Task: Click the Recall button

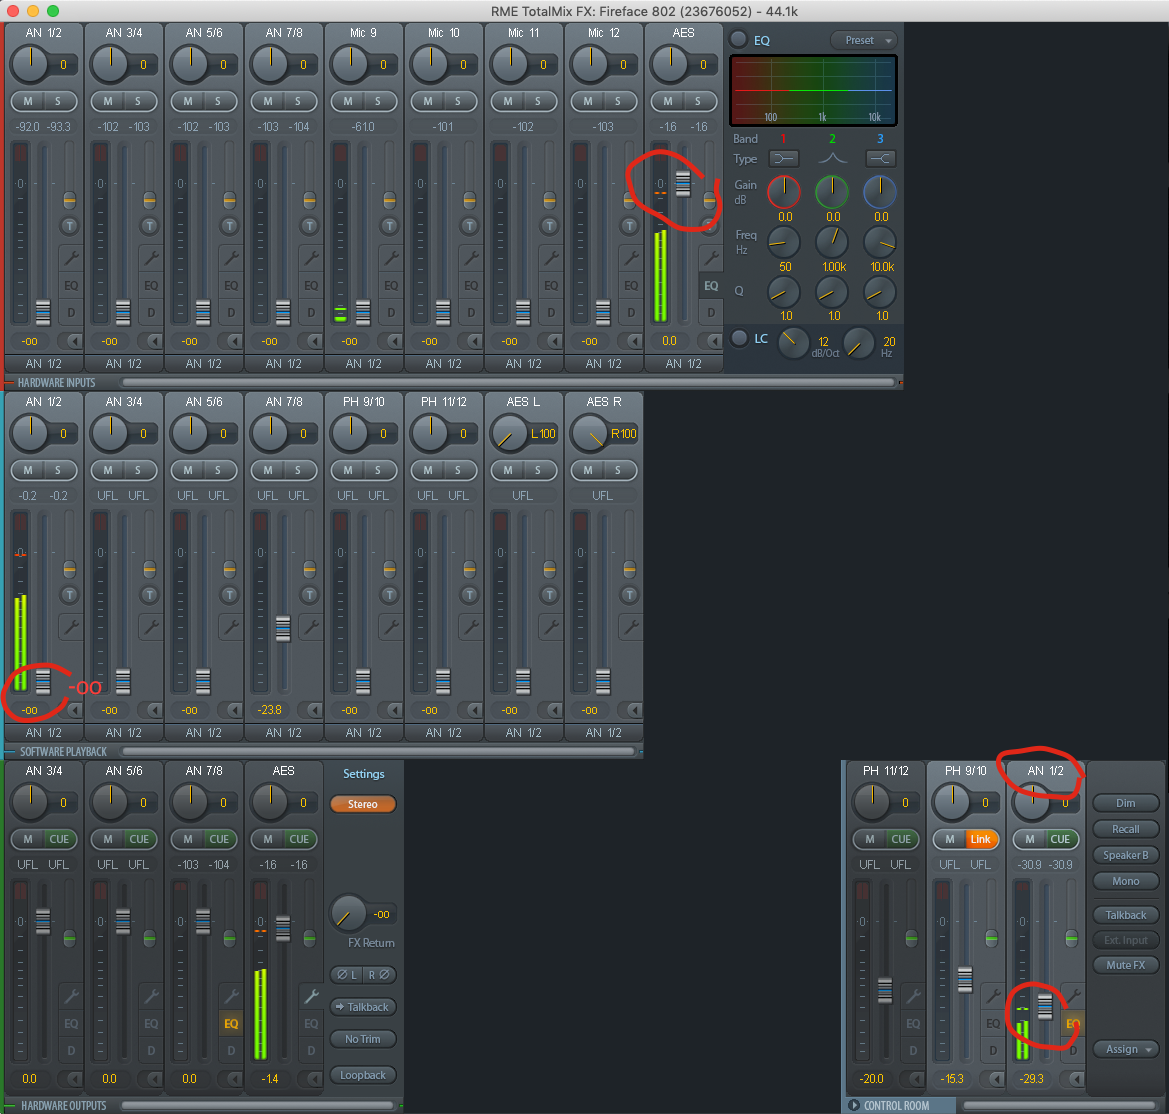Action: 1126,829
